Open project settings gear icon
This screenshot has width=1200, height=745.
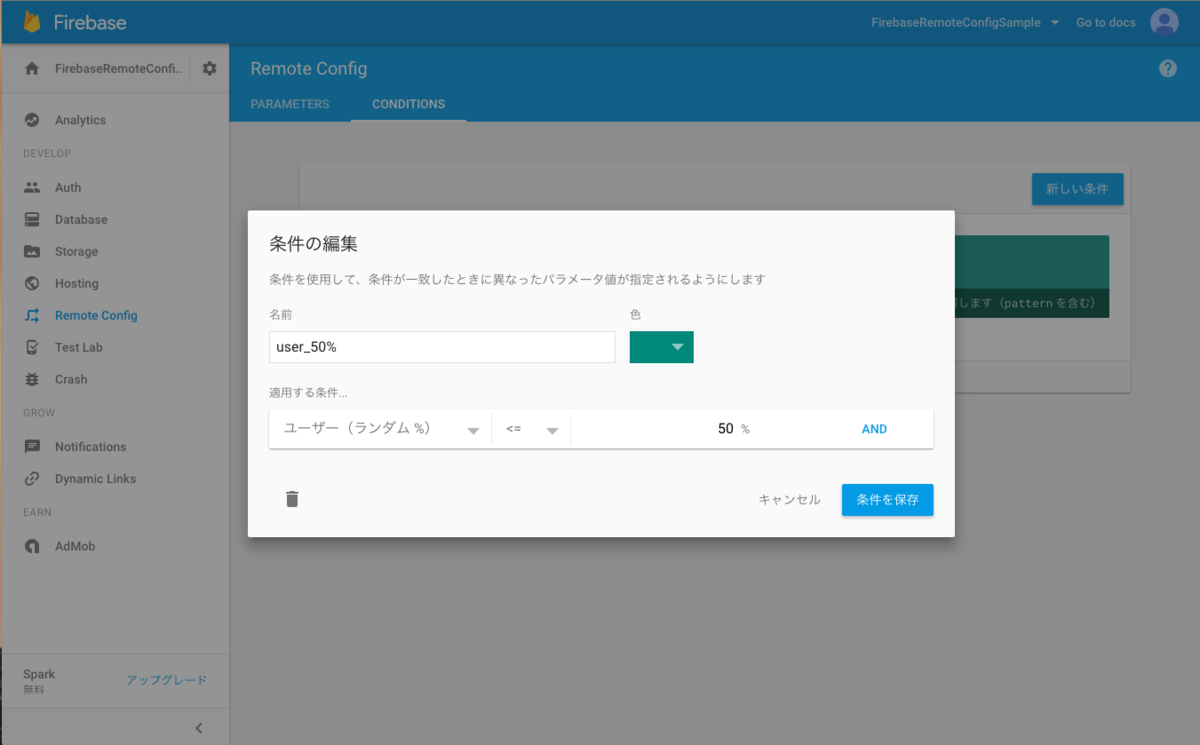209,69
